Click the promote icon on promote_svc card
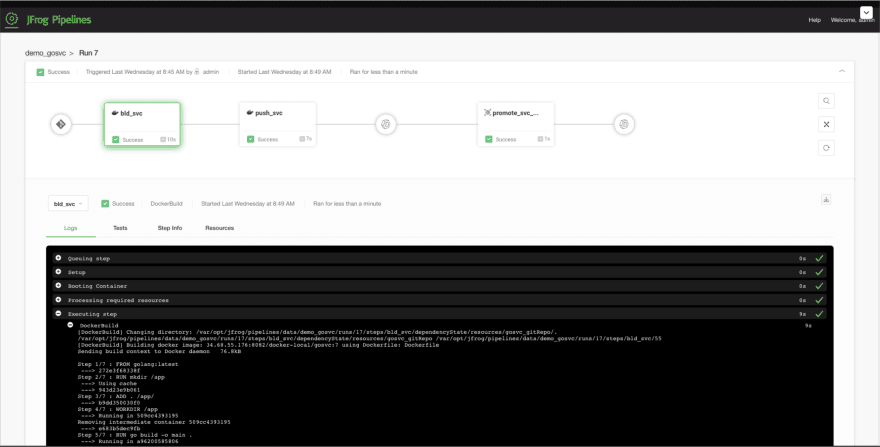Screen dimensions: 880x447 tap(488, 113)
